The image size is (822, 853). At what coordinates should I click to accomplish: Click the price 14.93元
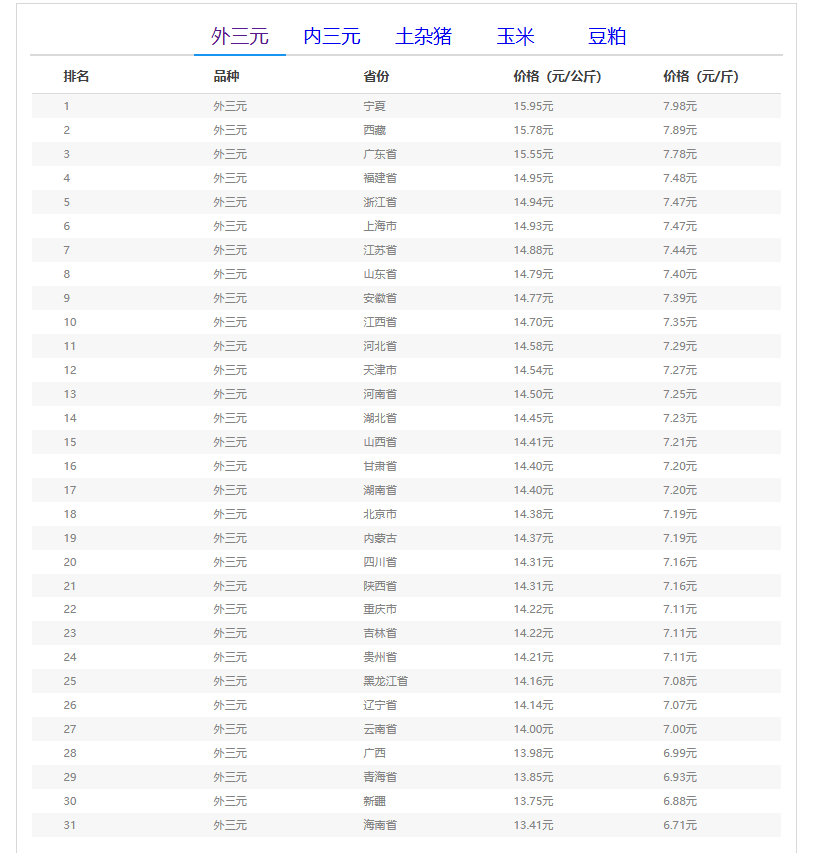[x=534, y=226]
